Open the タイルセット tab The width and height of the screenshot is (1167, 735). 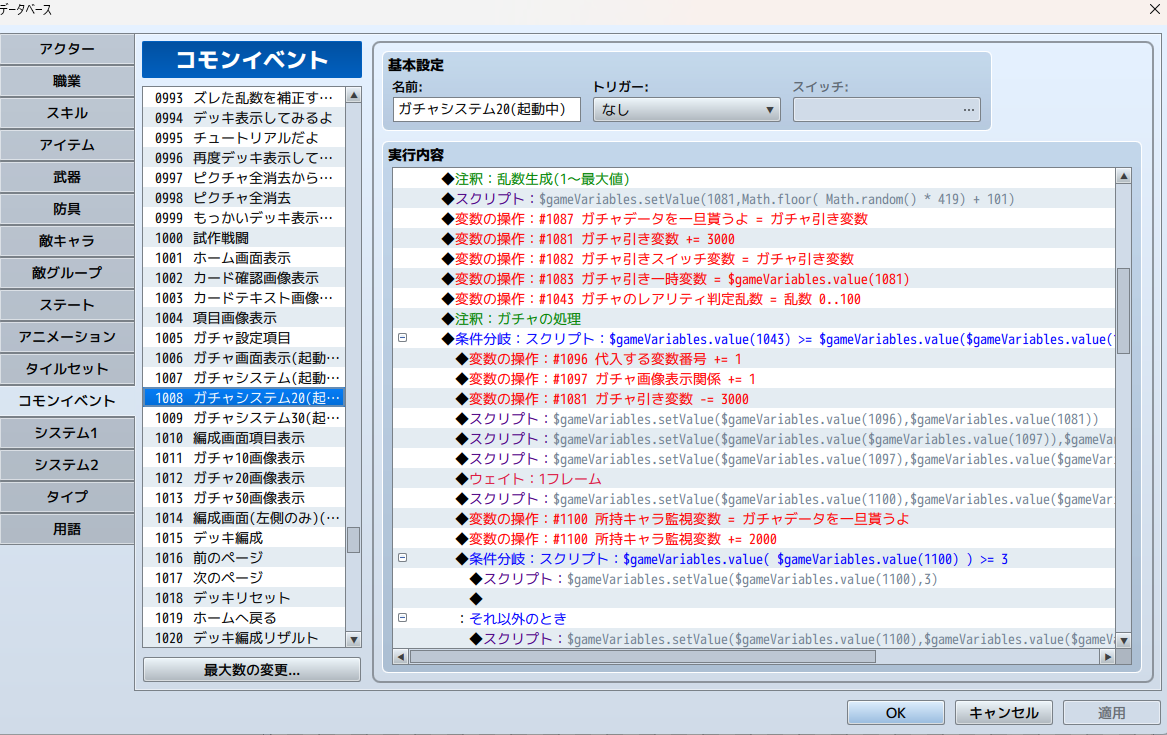pyautogui.click(x=67, y=369)
